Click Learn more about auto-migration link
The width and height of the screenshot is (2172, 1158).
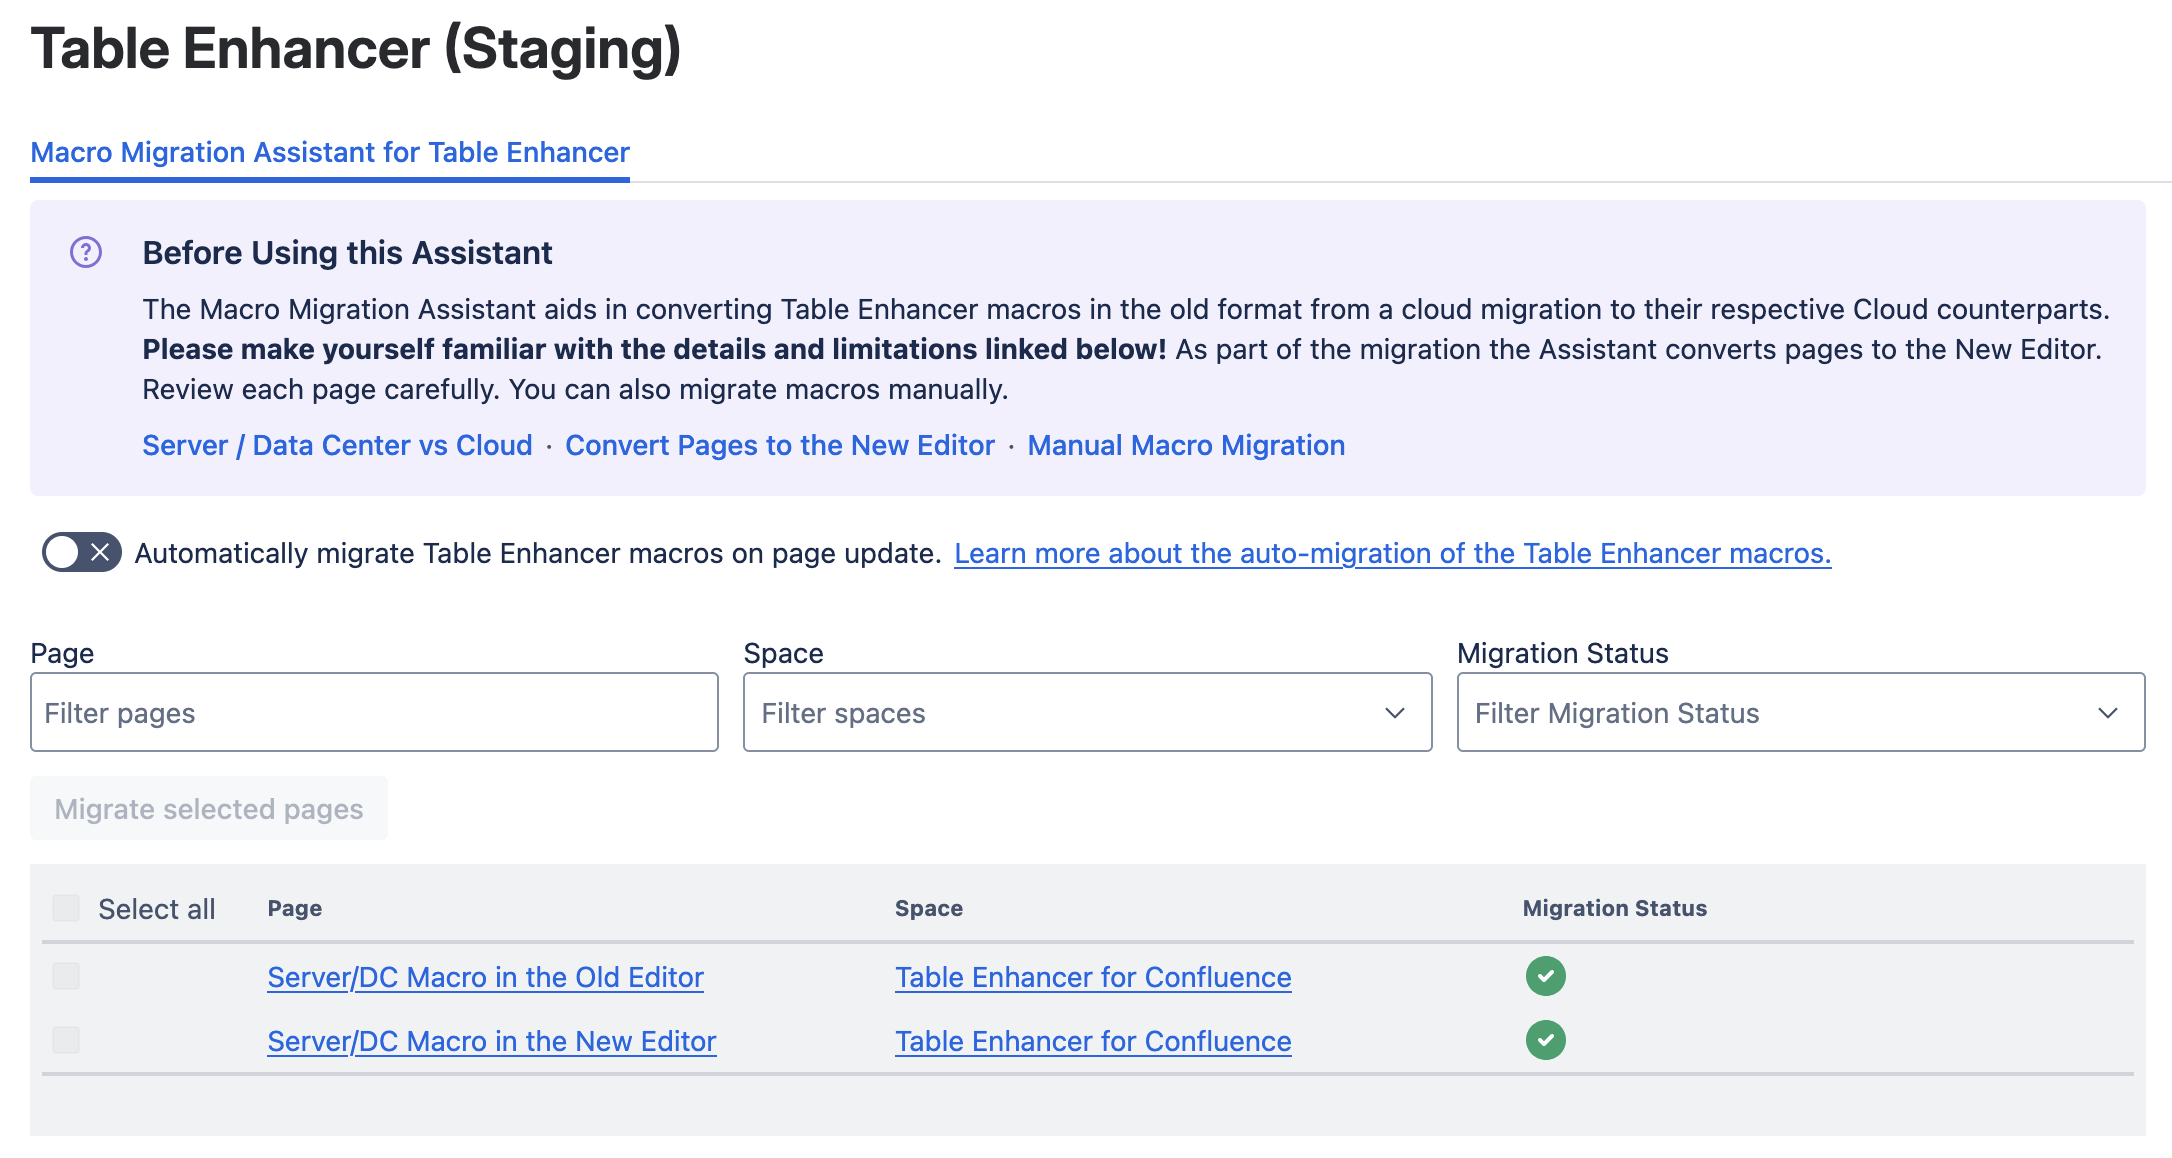pos(1392,553)
